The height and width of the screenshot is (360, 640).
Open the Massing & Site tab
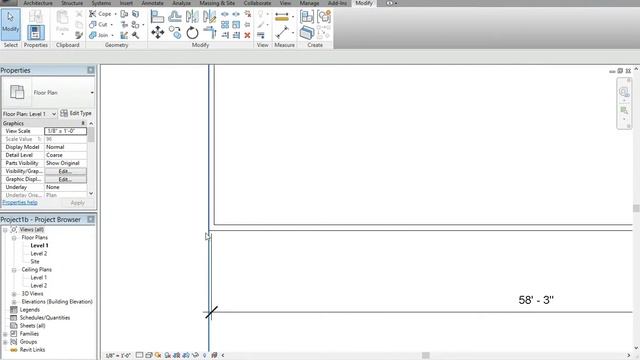[x=217, y=3]
